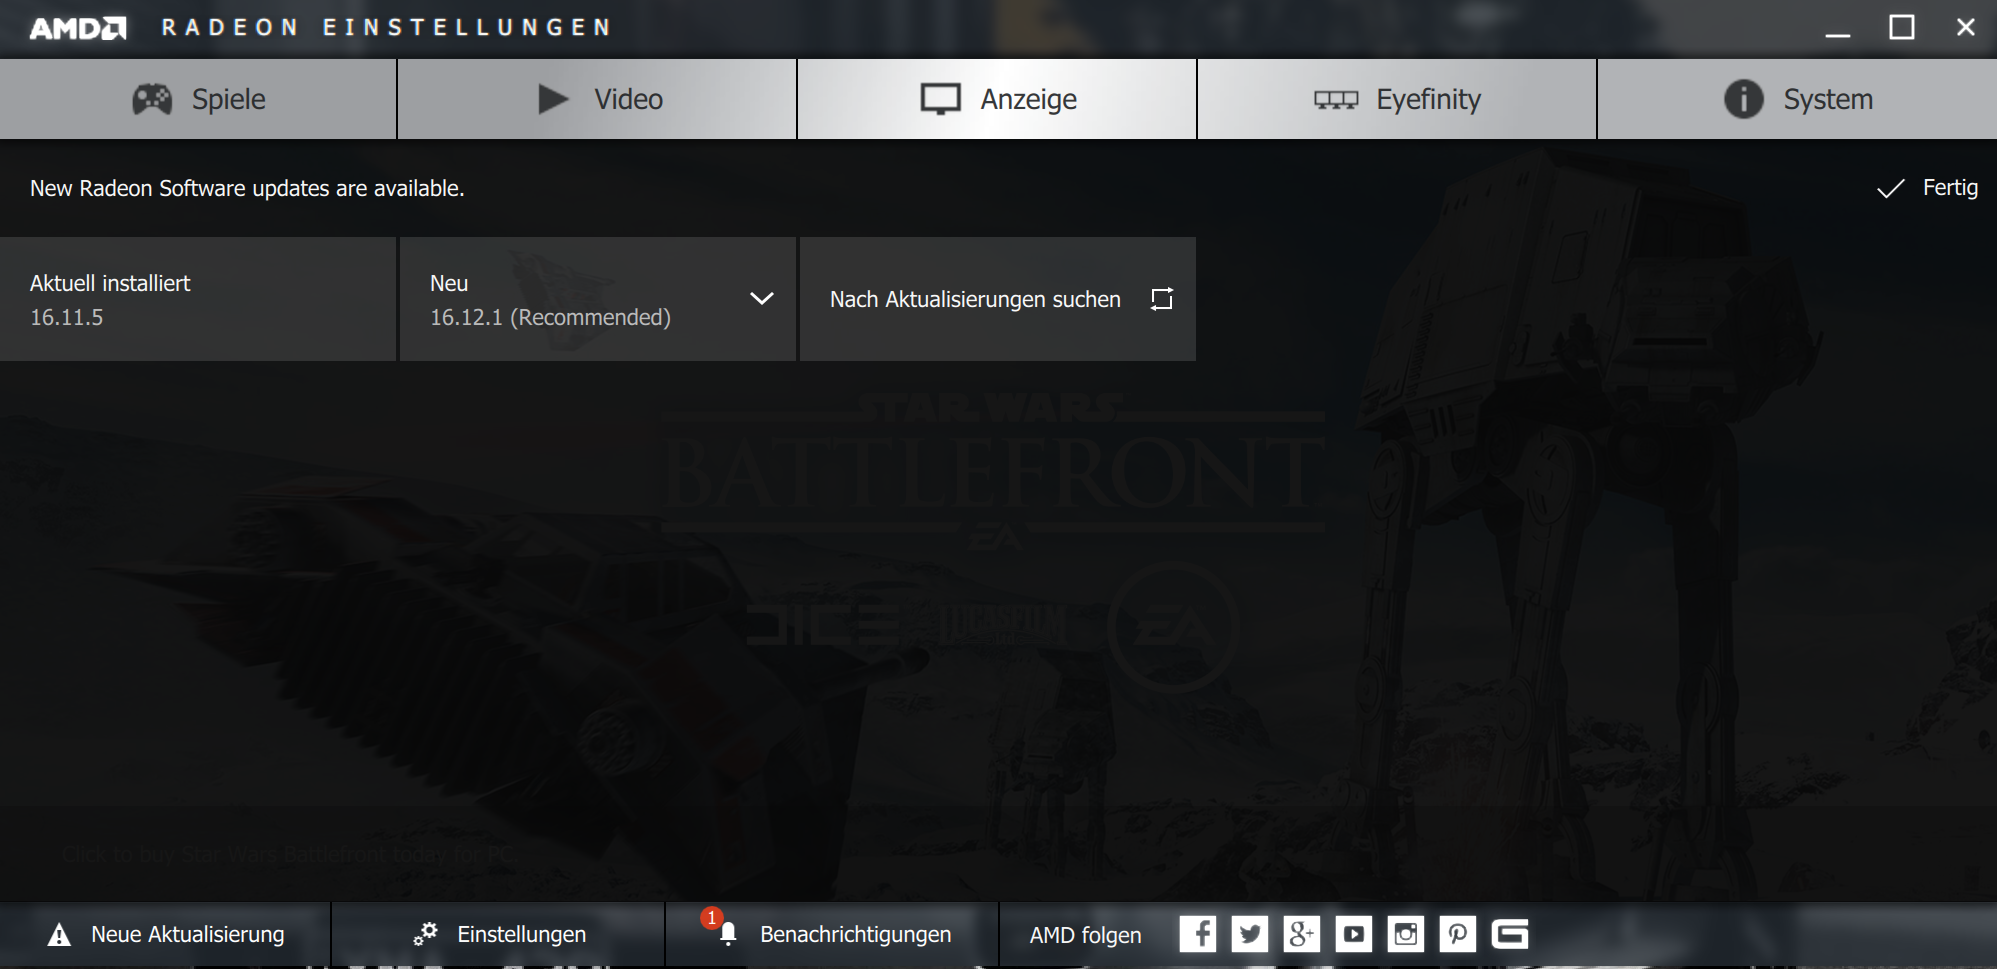Open AMD Twitter icon

click(1250, 934)
